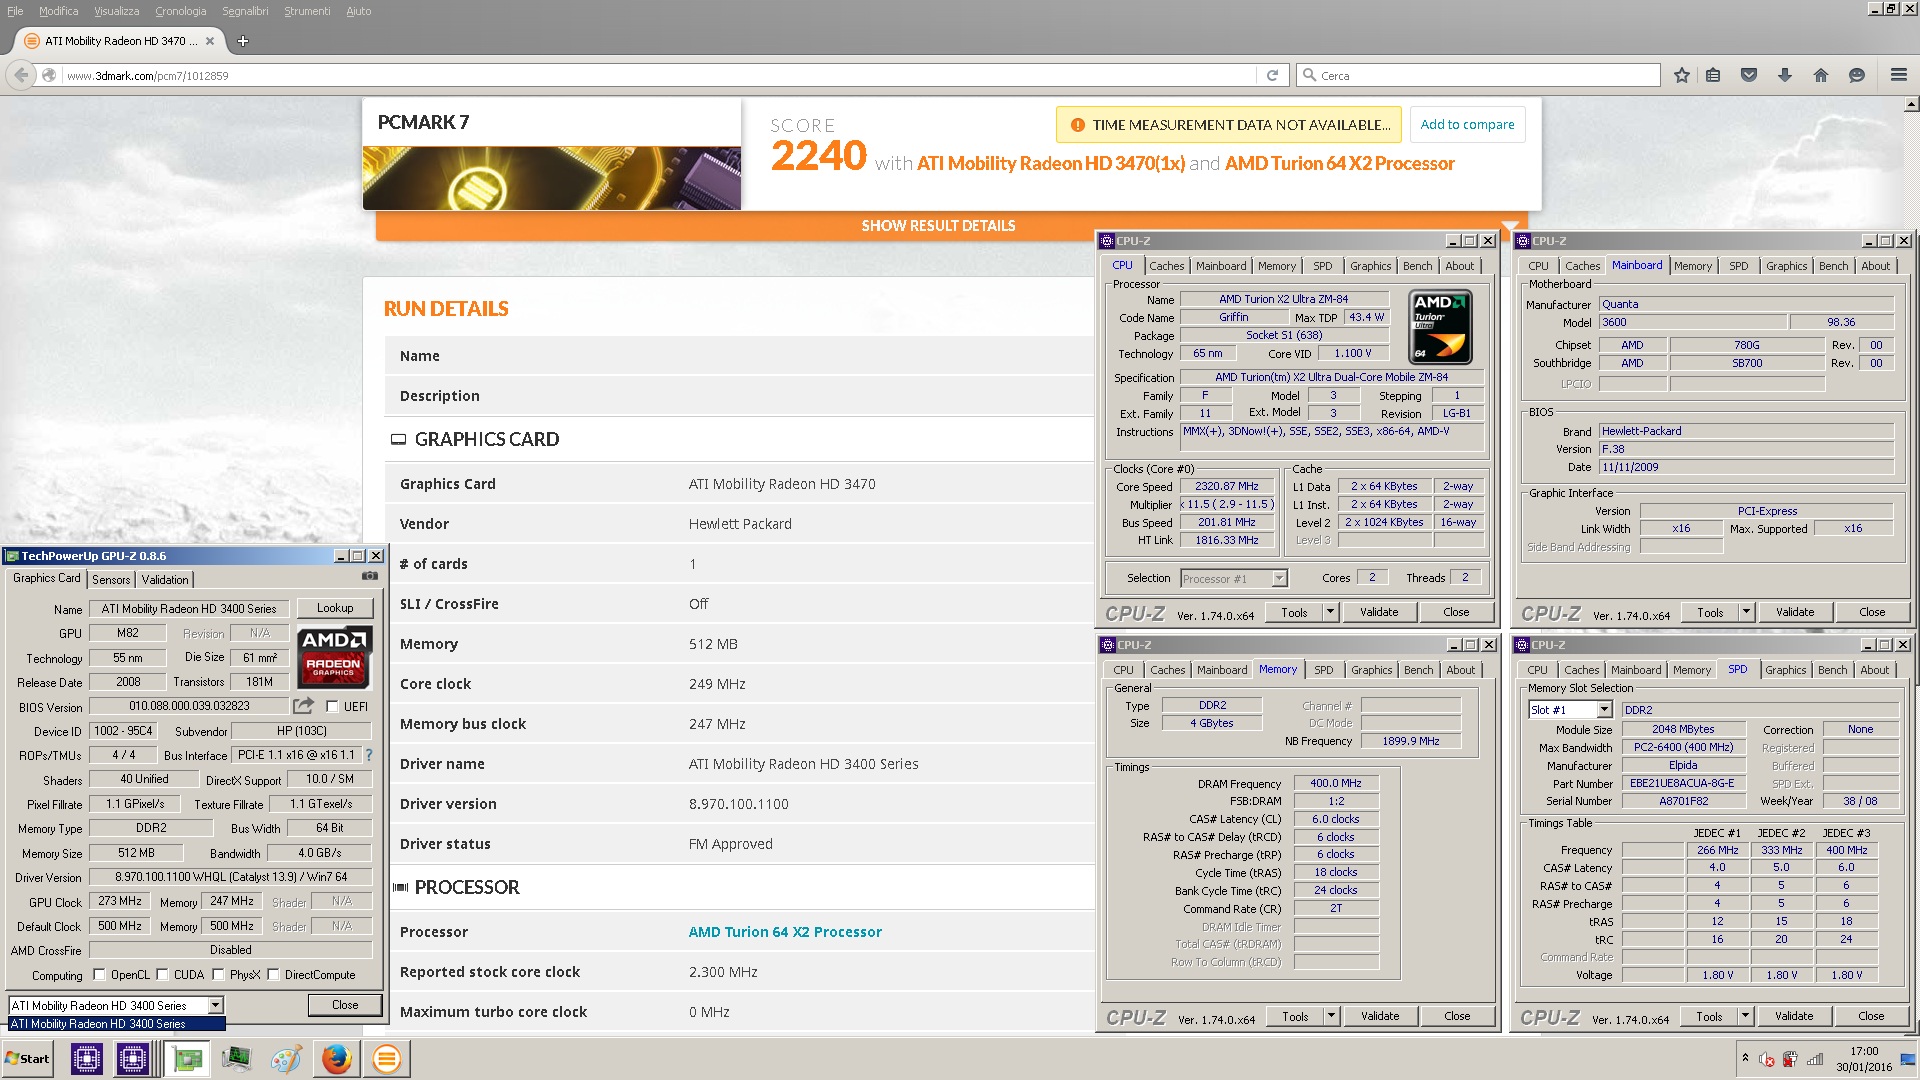The image size is (1920, 1080).
Task: Toggle the PhysX checkbox in GPU-Z
Action: [218, 974]
